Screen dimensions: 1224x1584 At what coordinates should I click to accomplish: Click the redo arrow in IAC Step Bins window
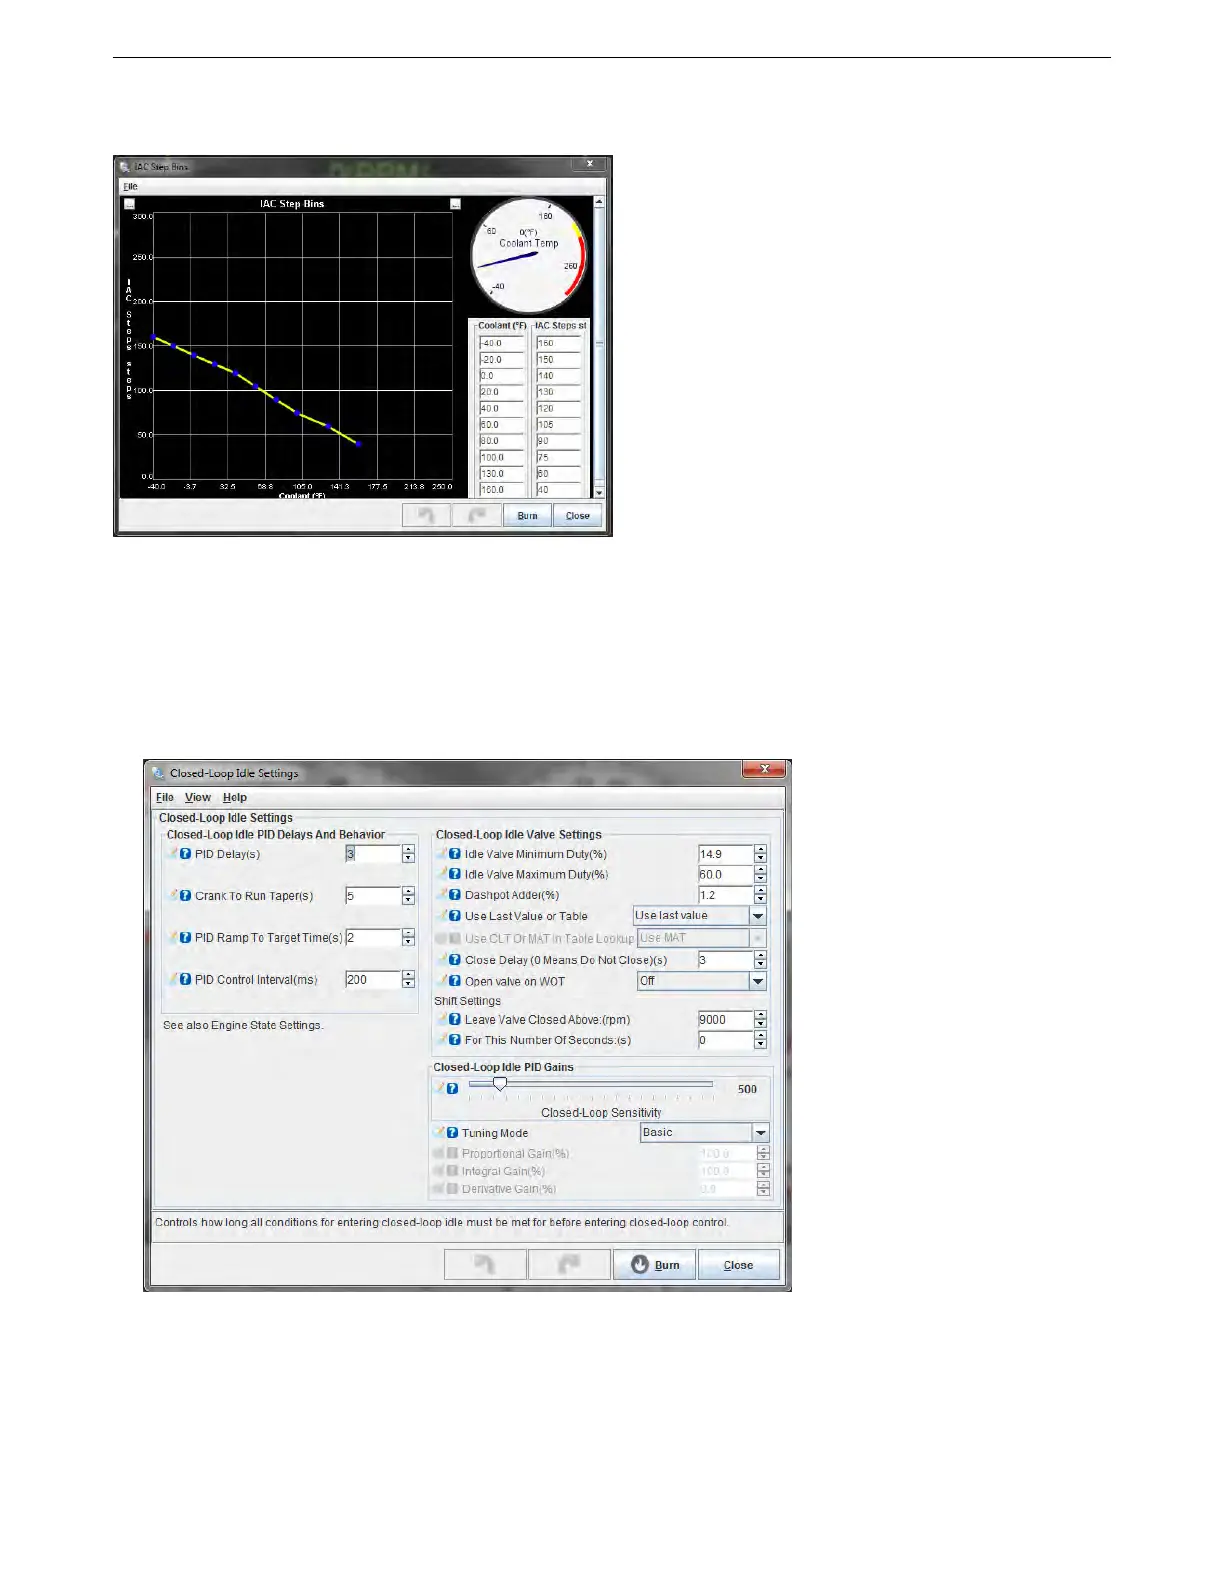(x=476, y=515)
